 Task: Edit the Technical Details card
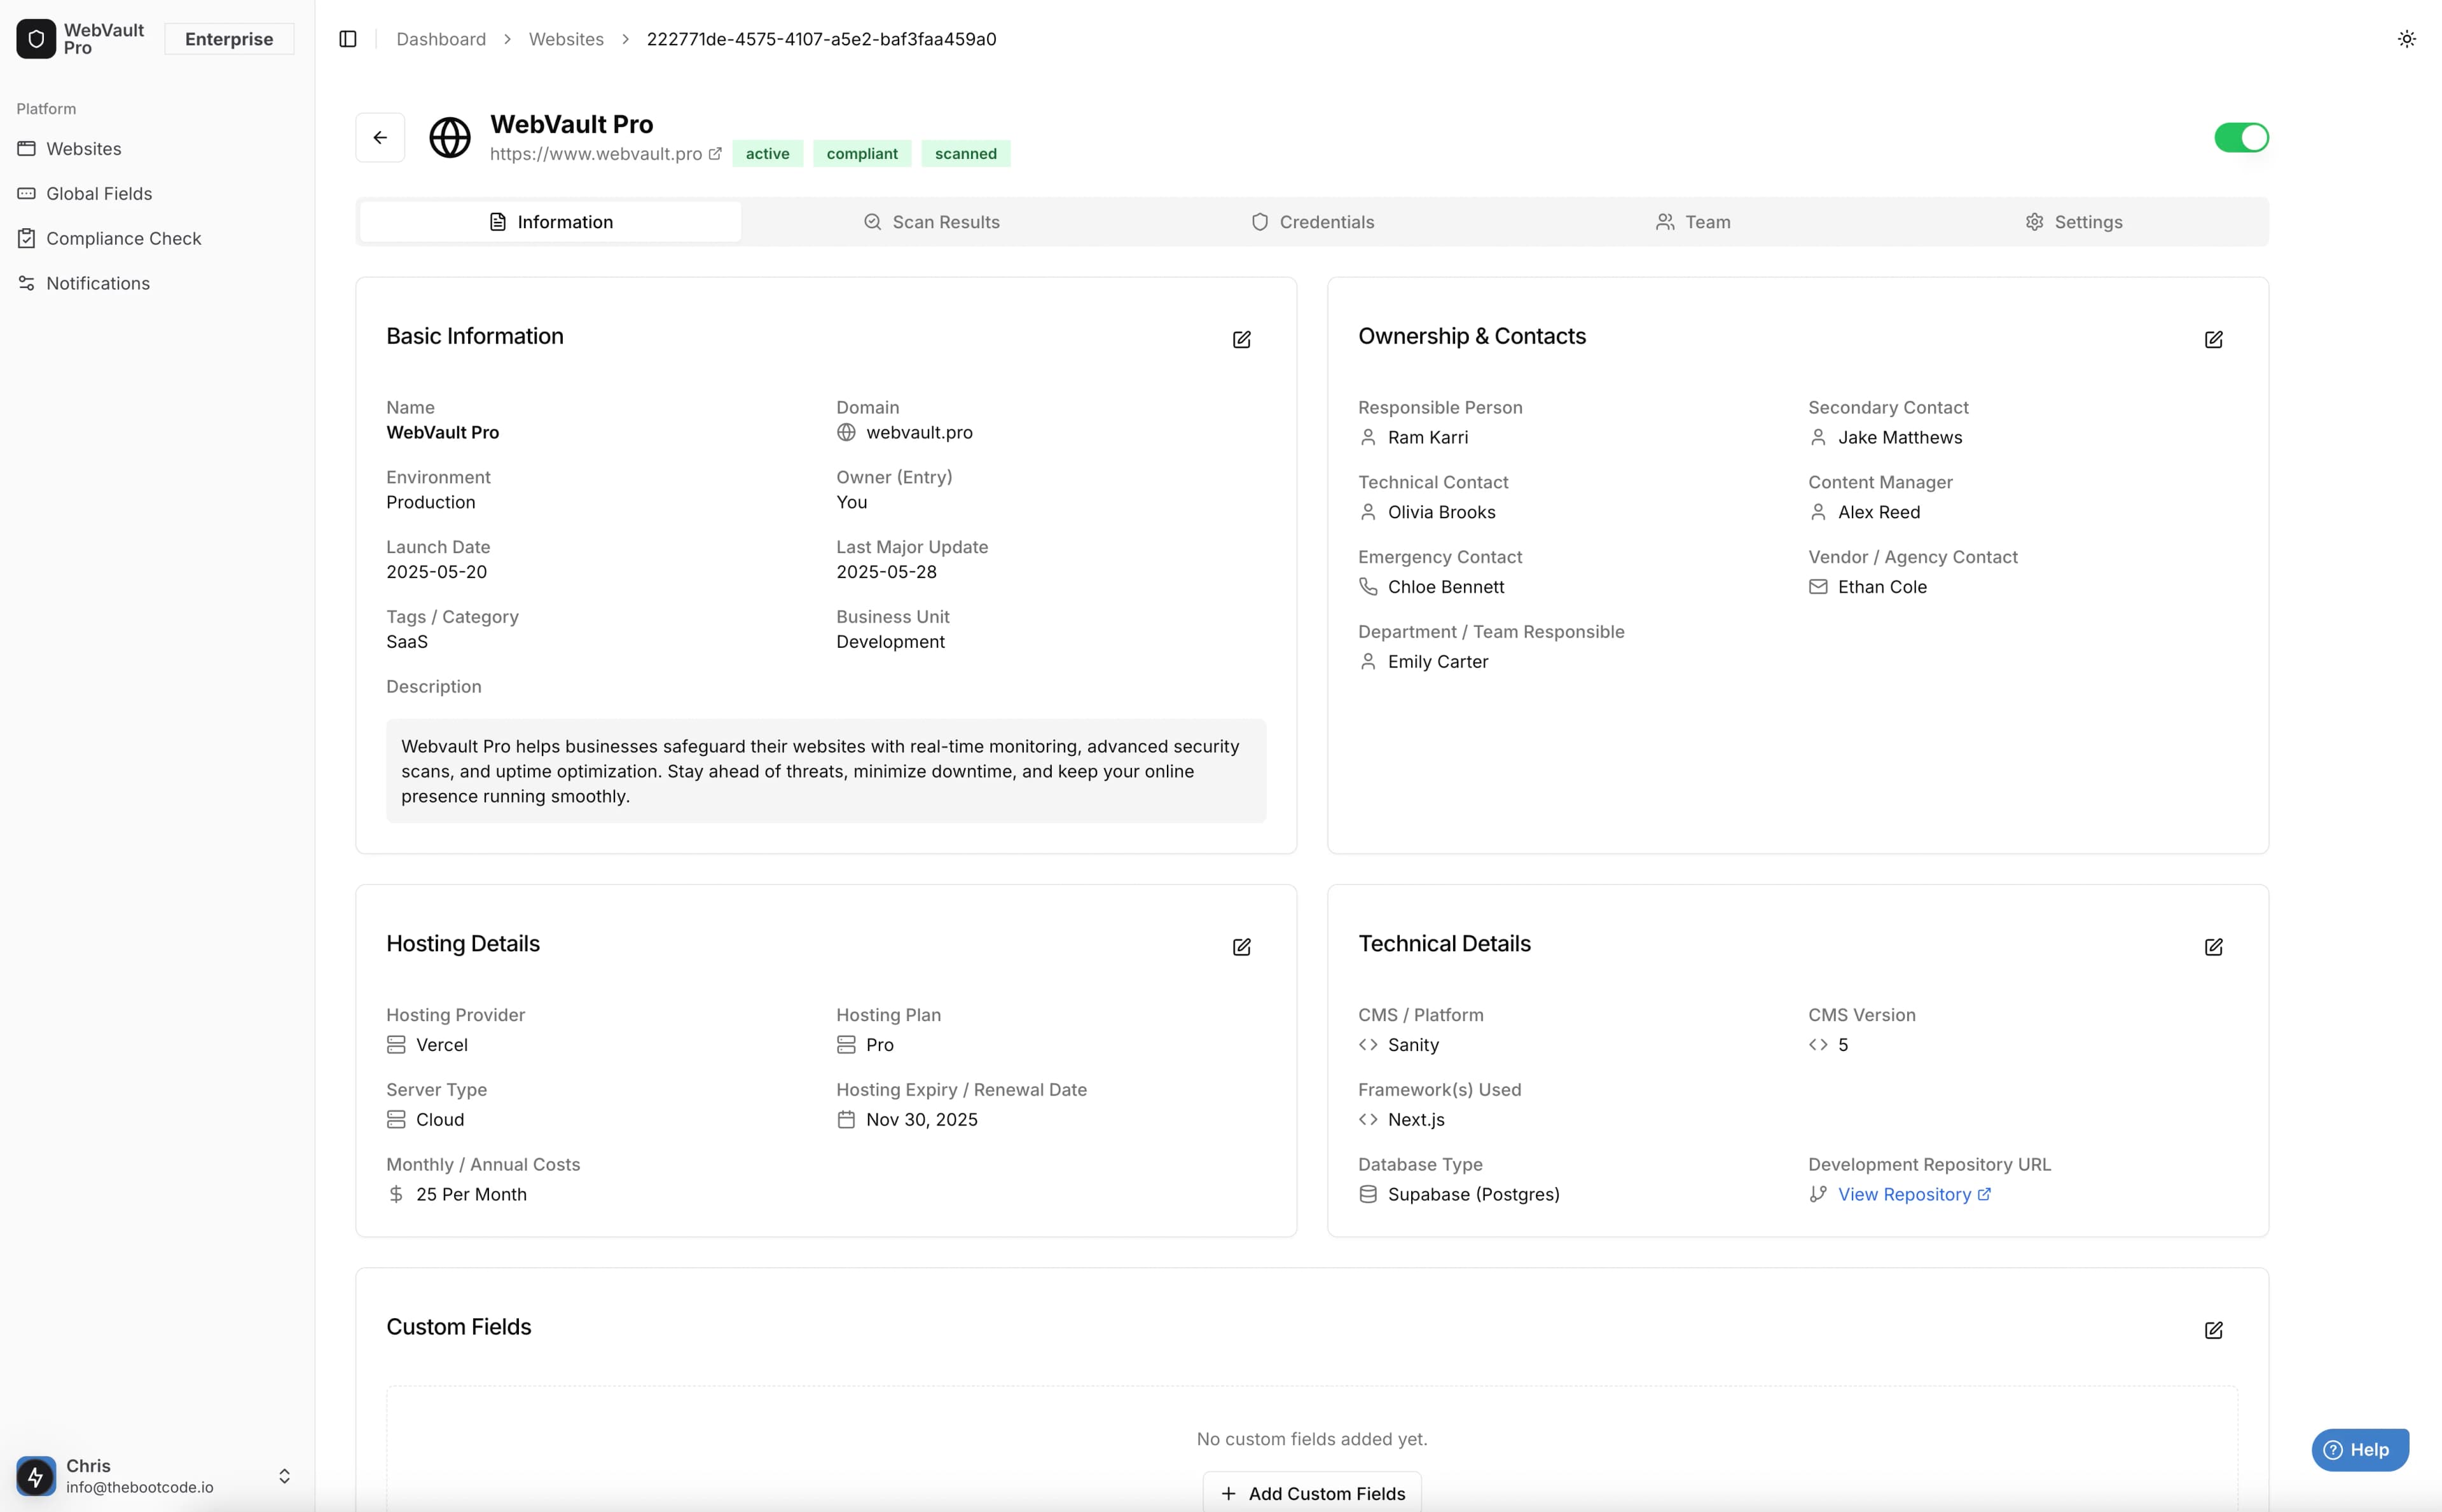pos(2213,947)
